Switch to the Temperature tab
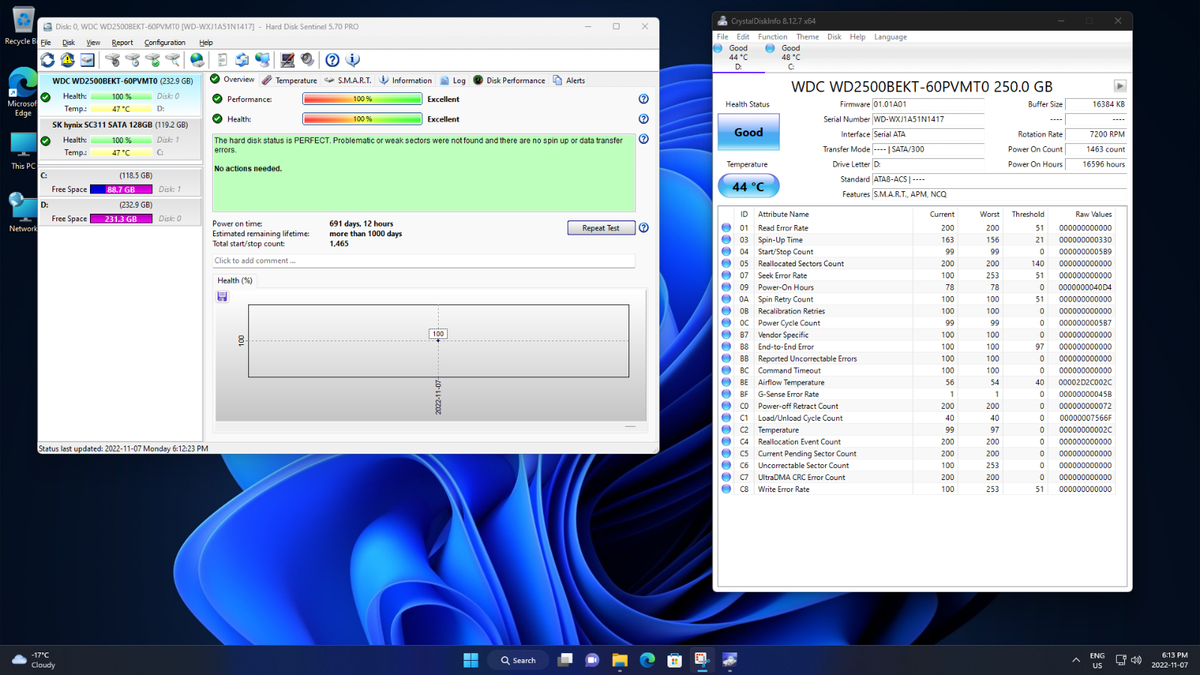The image size is (1200, 675). 290,80
